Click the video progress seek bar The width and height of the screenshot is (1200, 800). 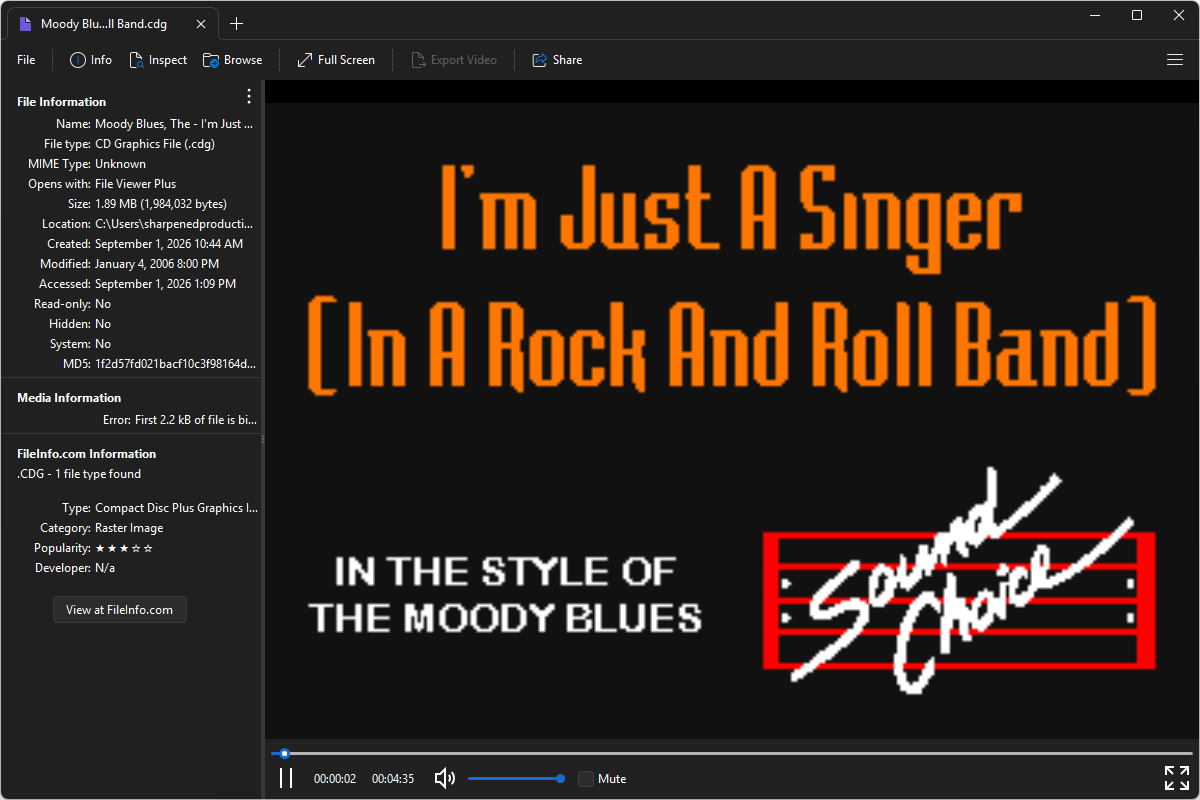(x=731, y=753)
